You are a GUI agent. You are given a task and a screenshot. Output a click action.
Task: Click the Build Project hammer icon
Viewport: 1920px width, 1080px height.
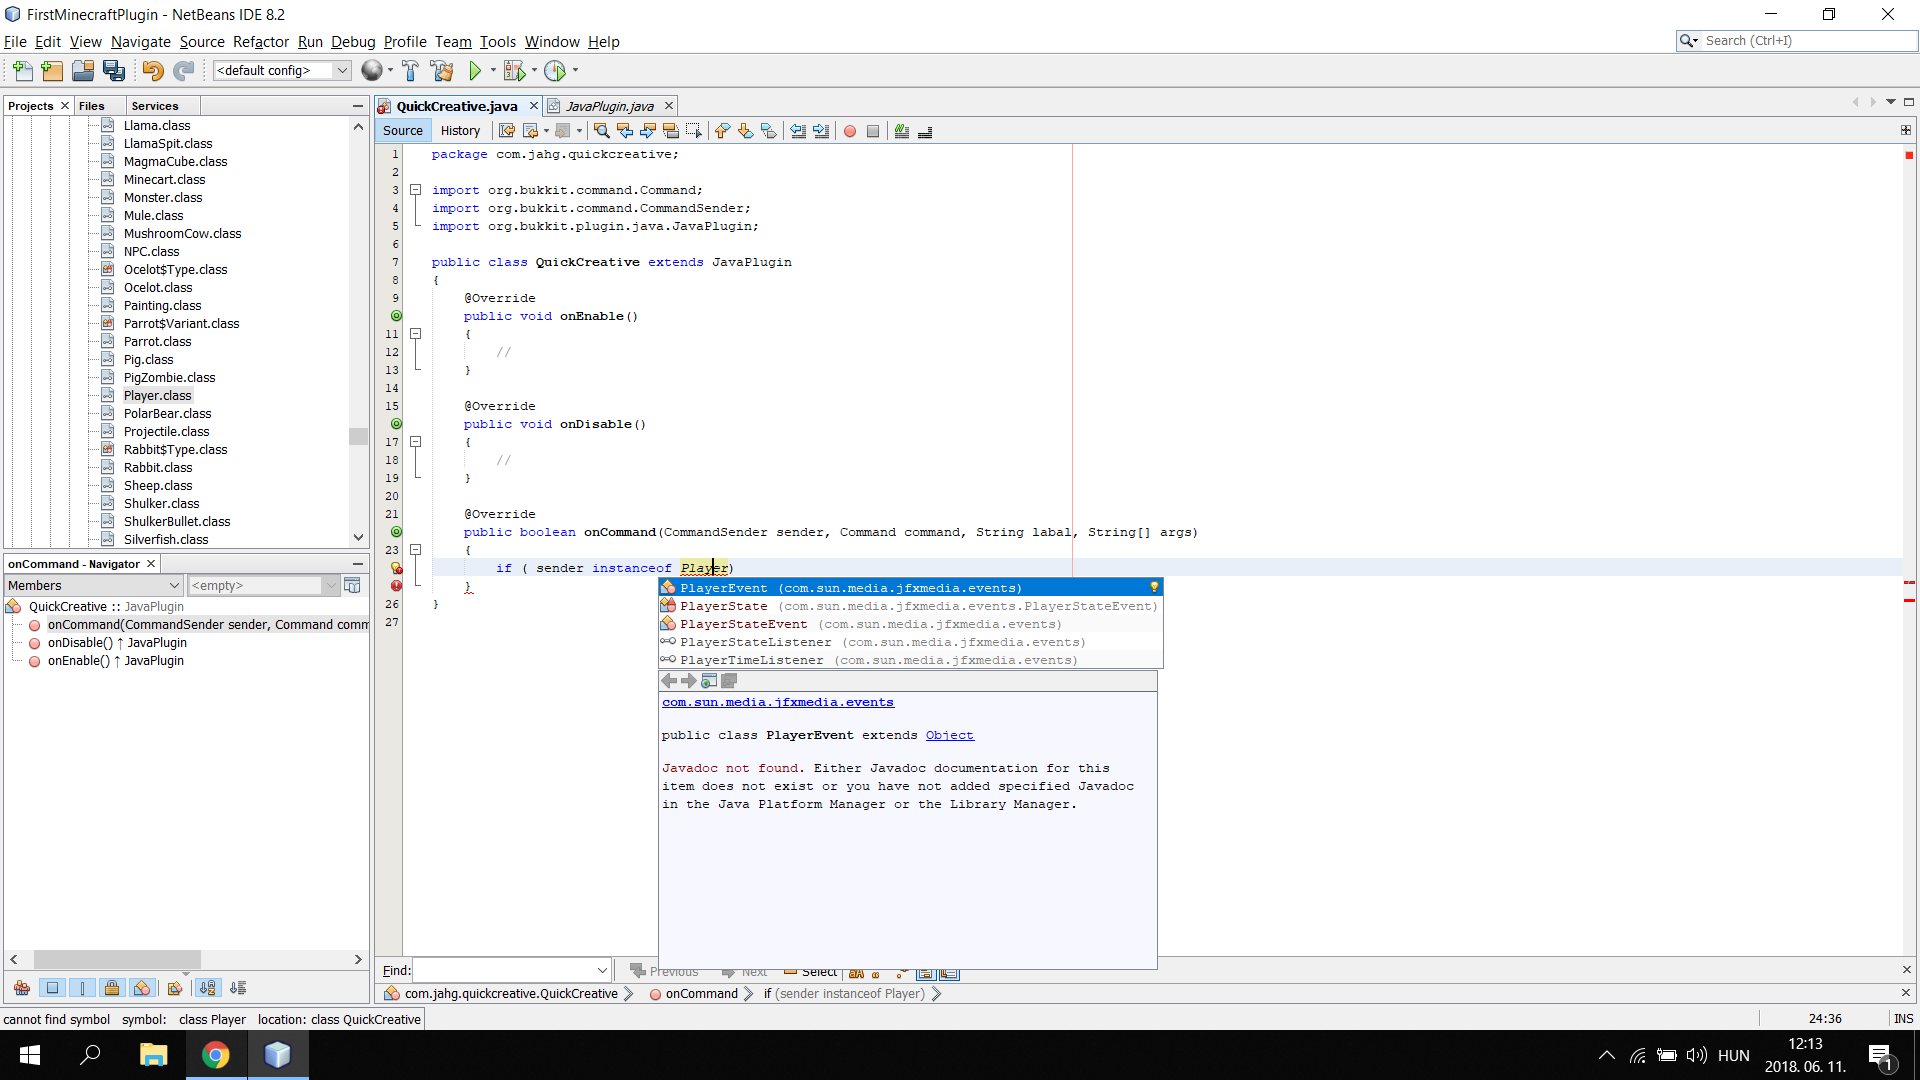410,71
